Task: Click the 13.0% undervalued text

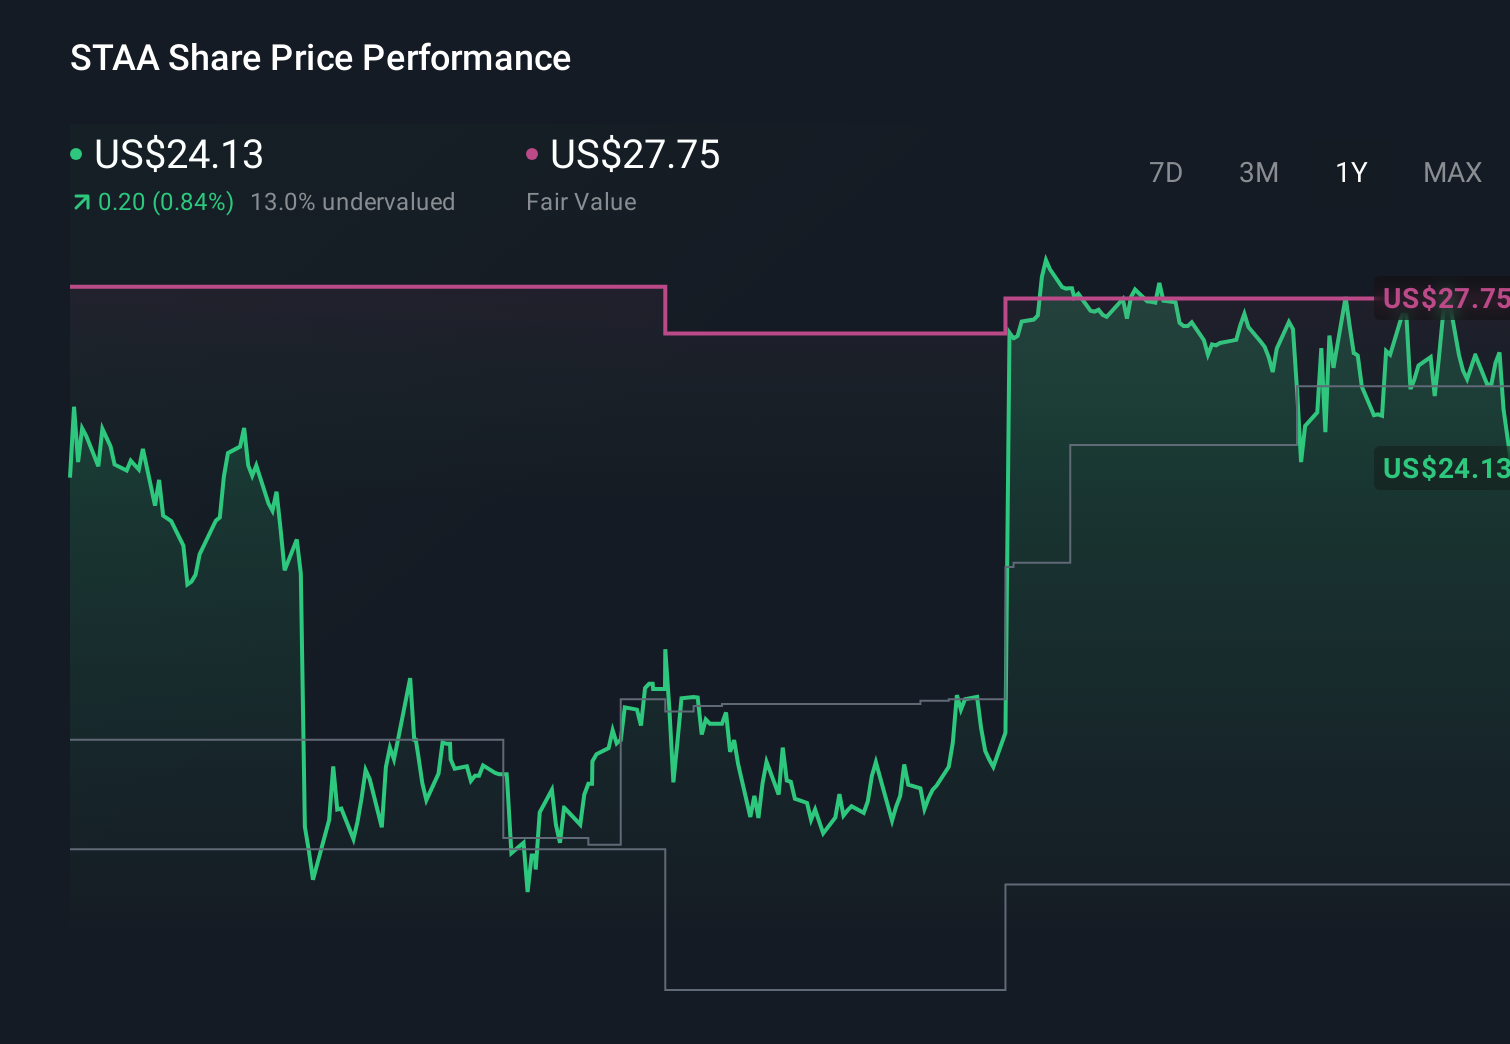Action: pyautogui.click(x=355, y=201)
